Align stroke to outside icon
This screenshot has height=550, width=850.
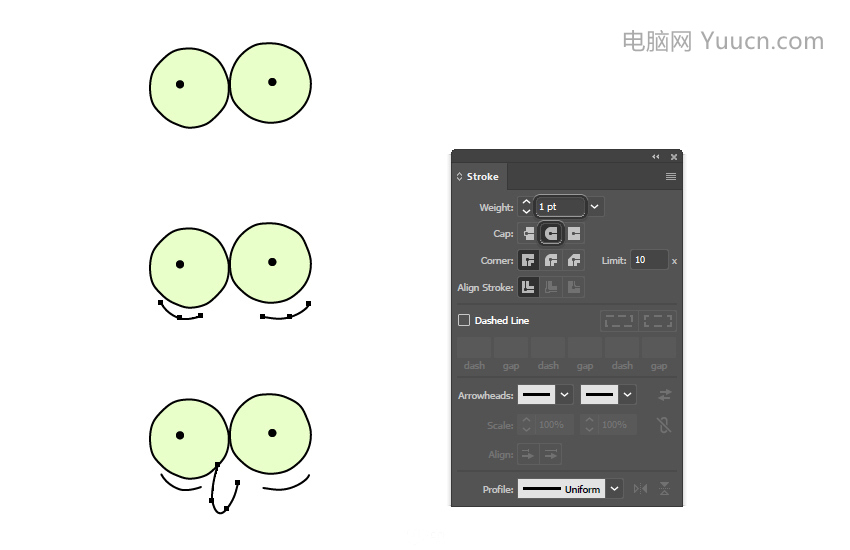click(574, 287)
